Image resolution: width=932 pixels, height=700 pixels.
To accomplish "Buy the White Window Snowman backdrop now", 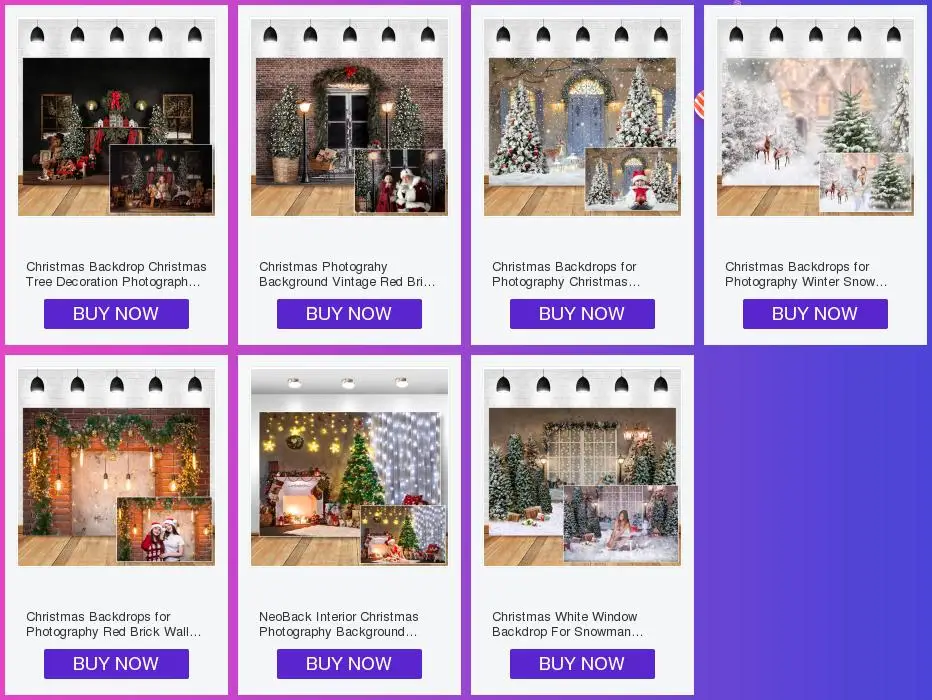I will [x=582, y=664].
